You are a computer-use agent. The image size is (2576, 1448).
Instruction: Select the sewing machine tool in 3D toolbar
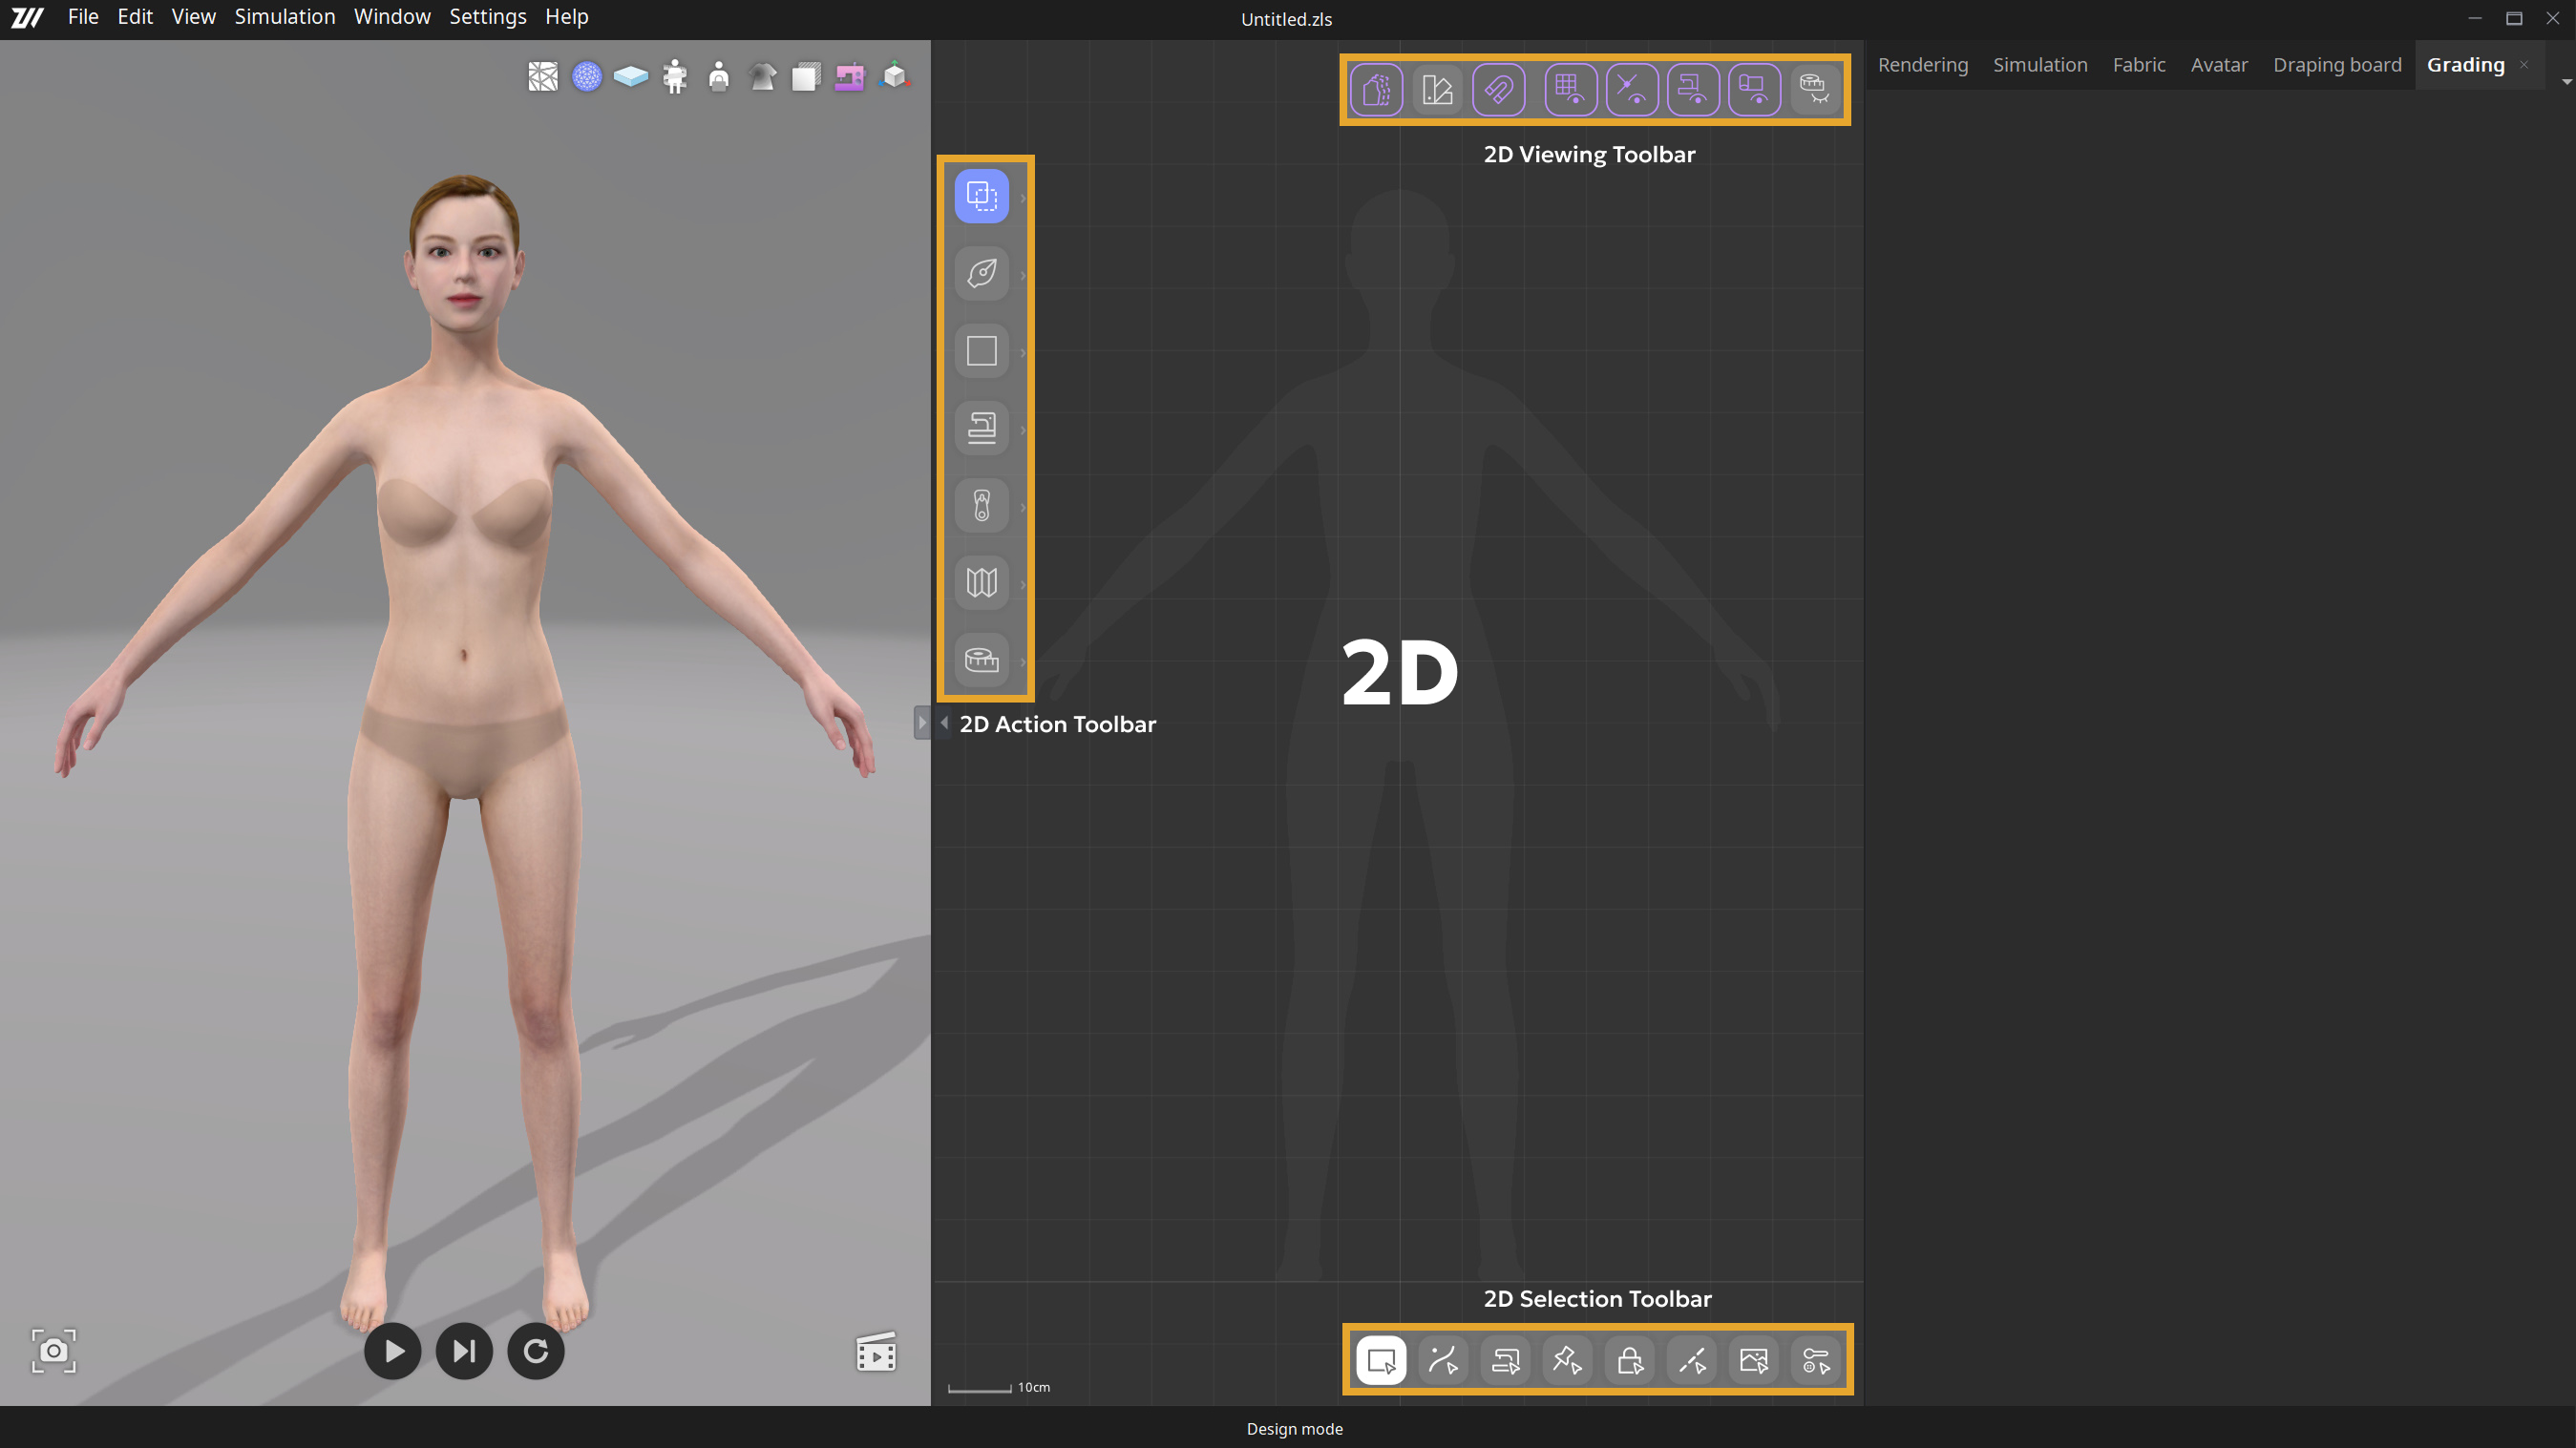(849, 76)
